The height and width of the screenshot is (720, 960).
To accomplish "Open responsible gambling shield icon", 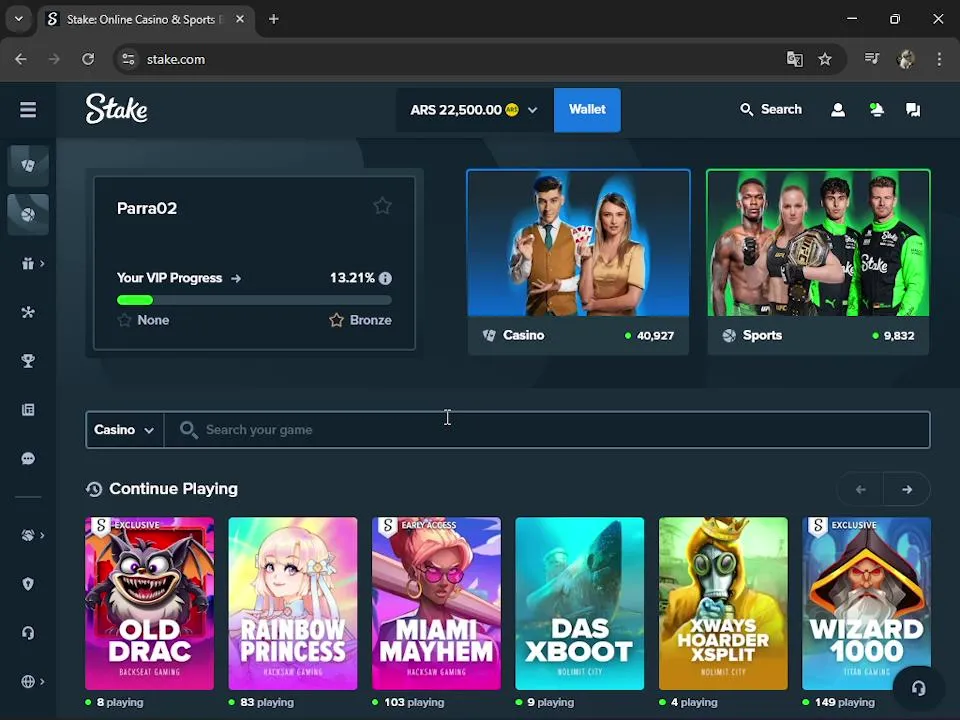I will pos(28,584).
